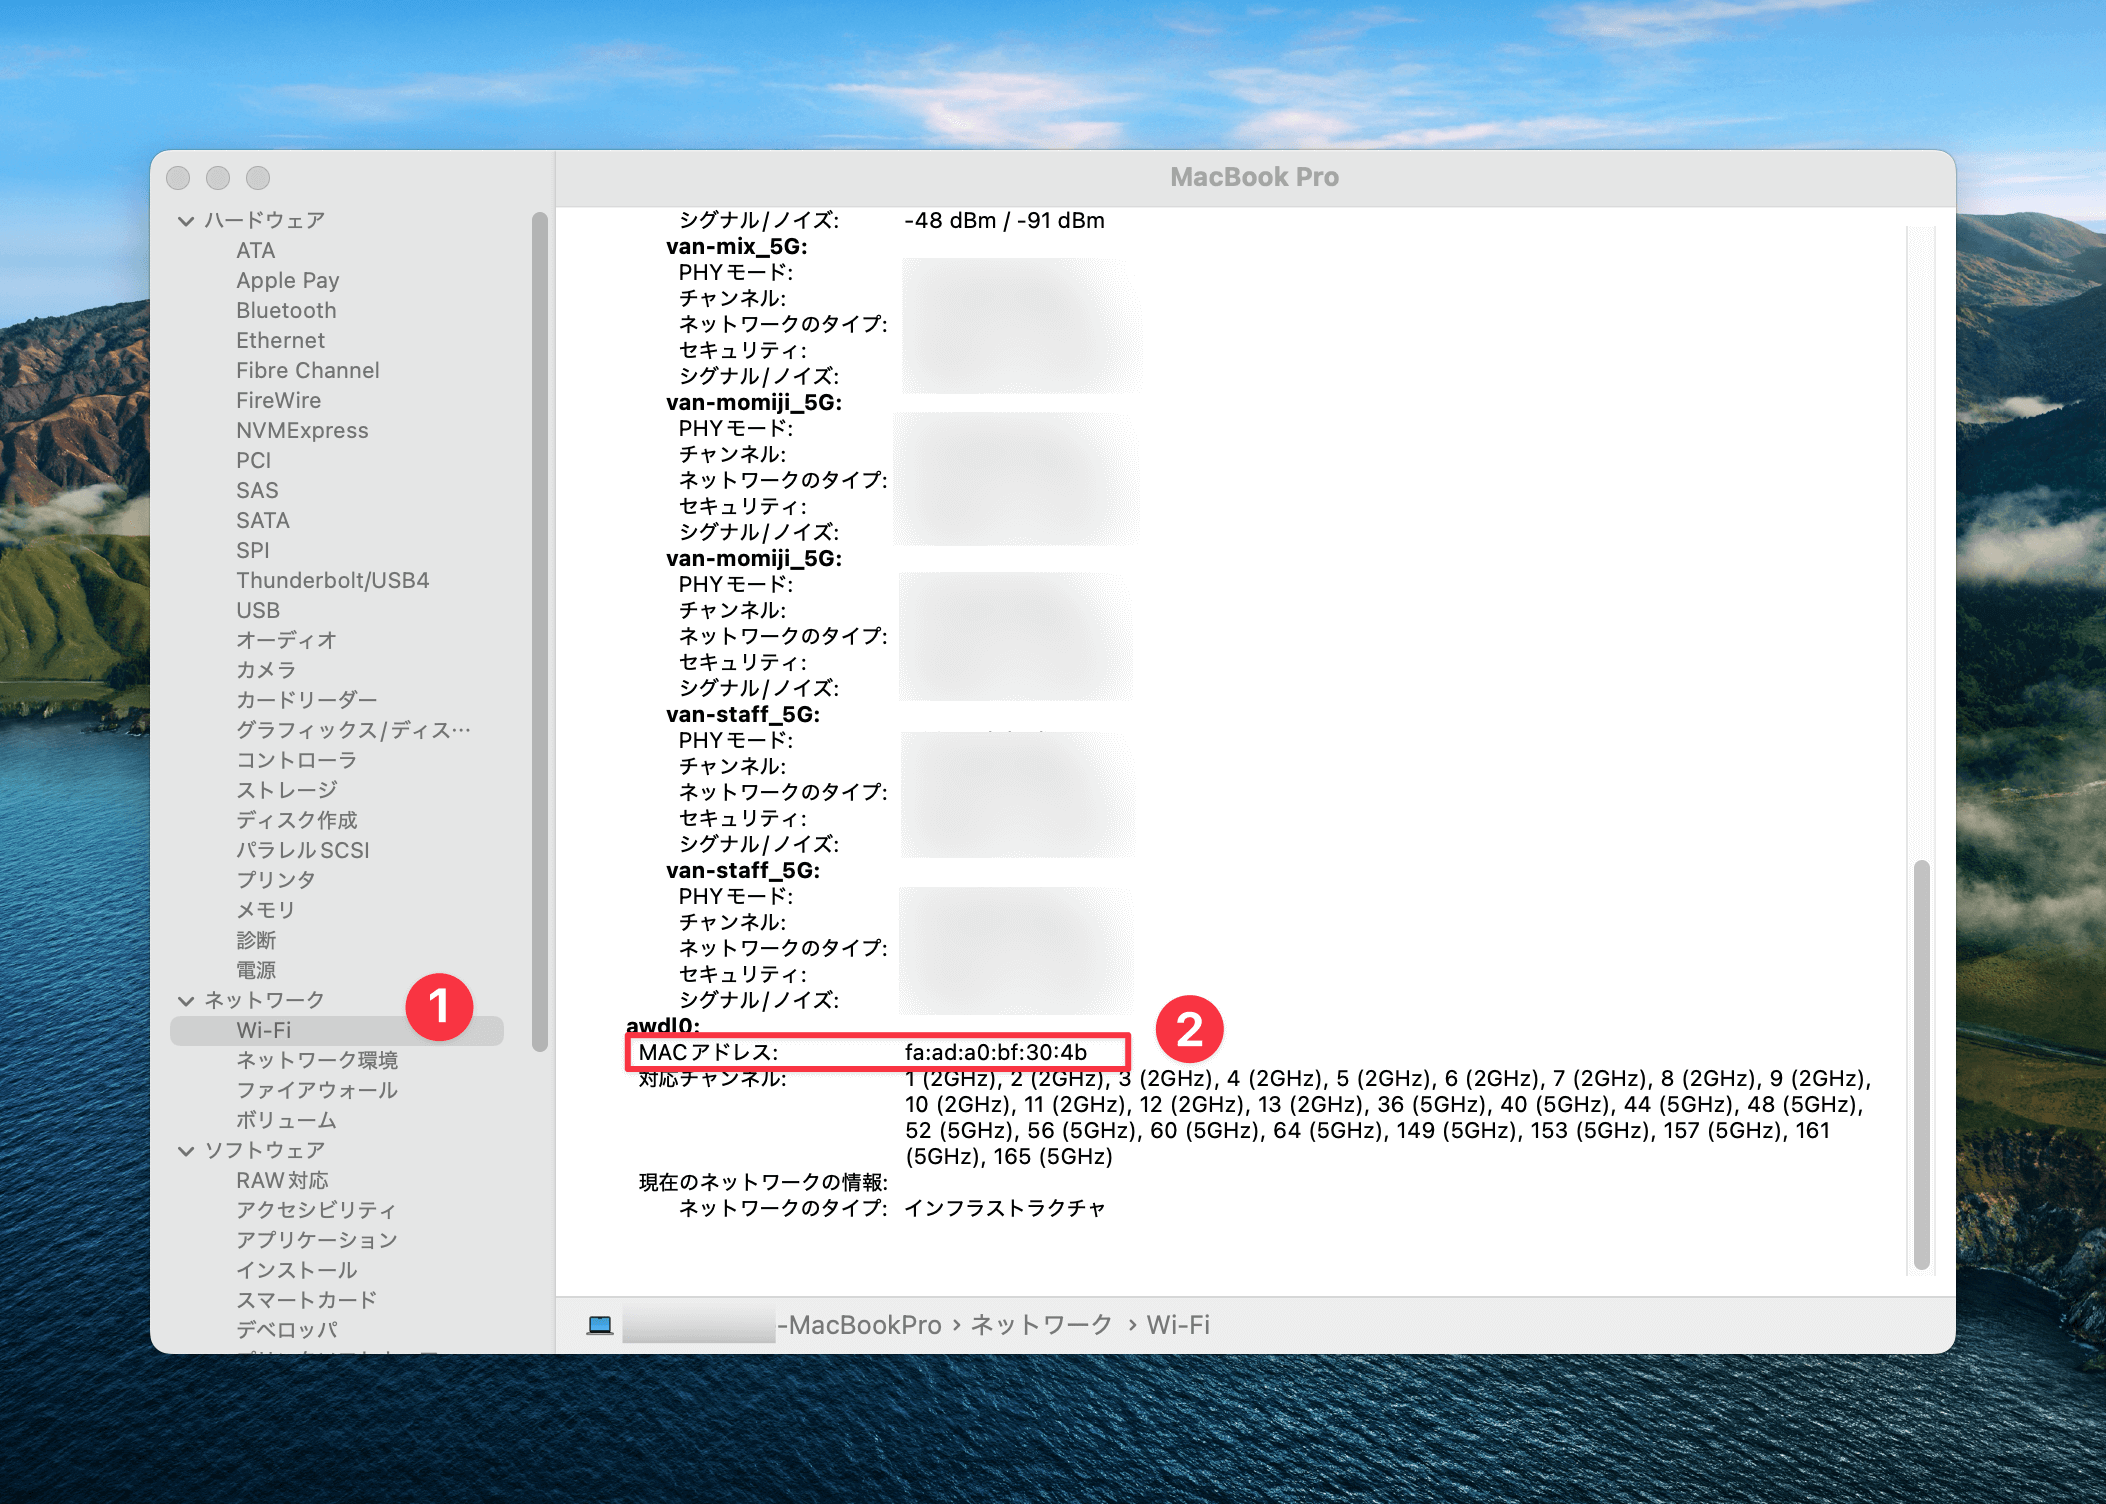Click MAC address value fa:ad:a0:bf:30:4b
2106x1504 pixels.
tap(996, 1053)
